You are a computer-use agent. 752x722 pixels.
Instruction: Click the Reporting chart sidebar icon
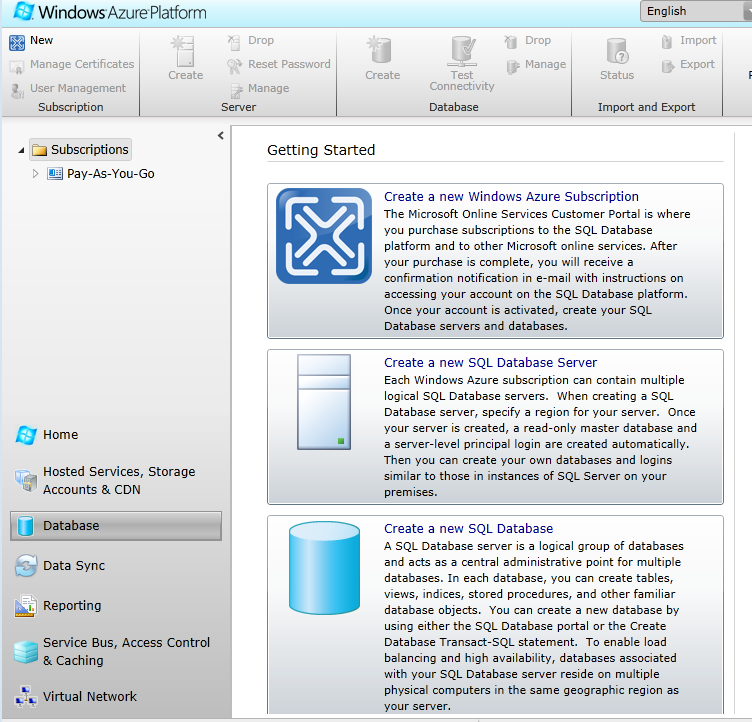(x=26, y=606)
